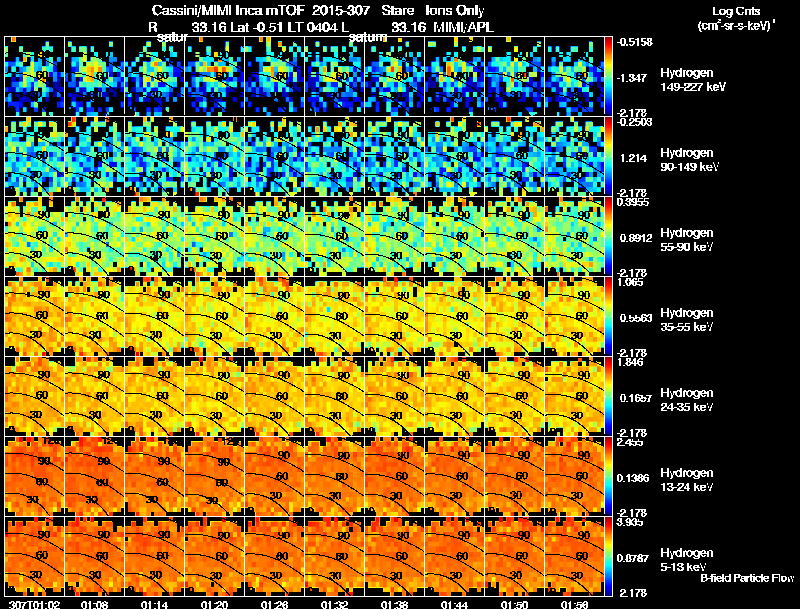Click the 01:08 time label
The width and height of the screenshot is (800, 609).
pyautogui.click(x=94, y=604)
